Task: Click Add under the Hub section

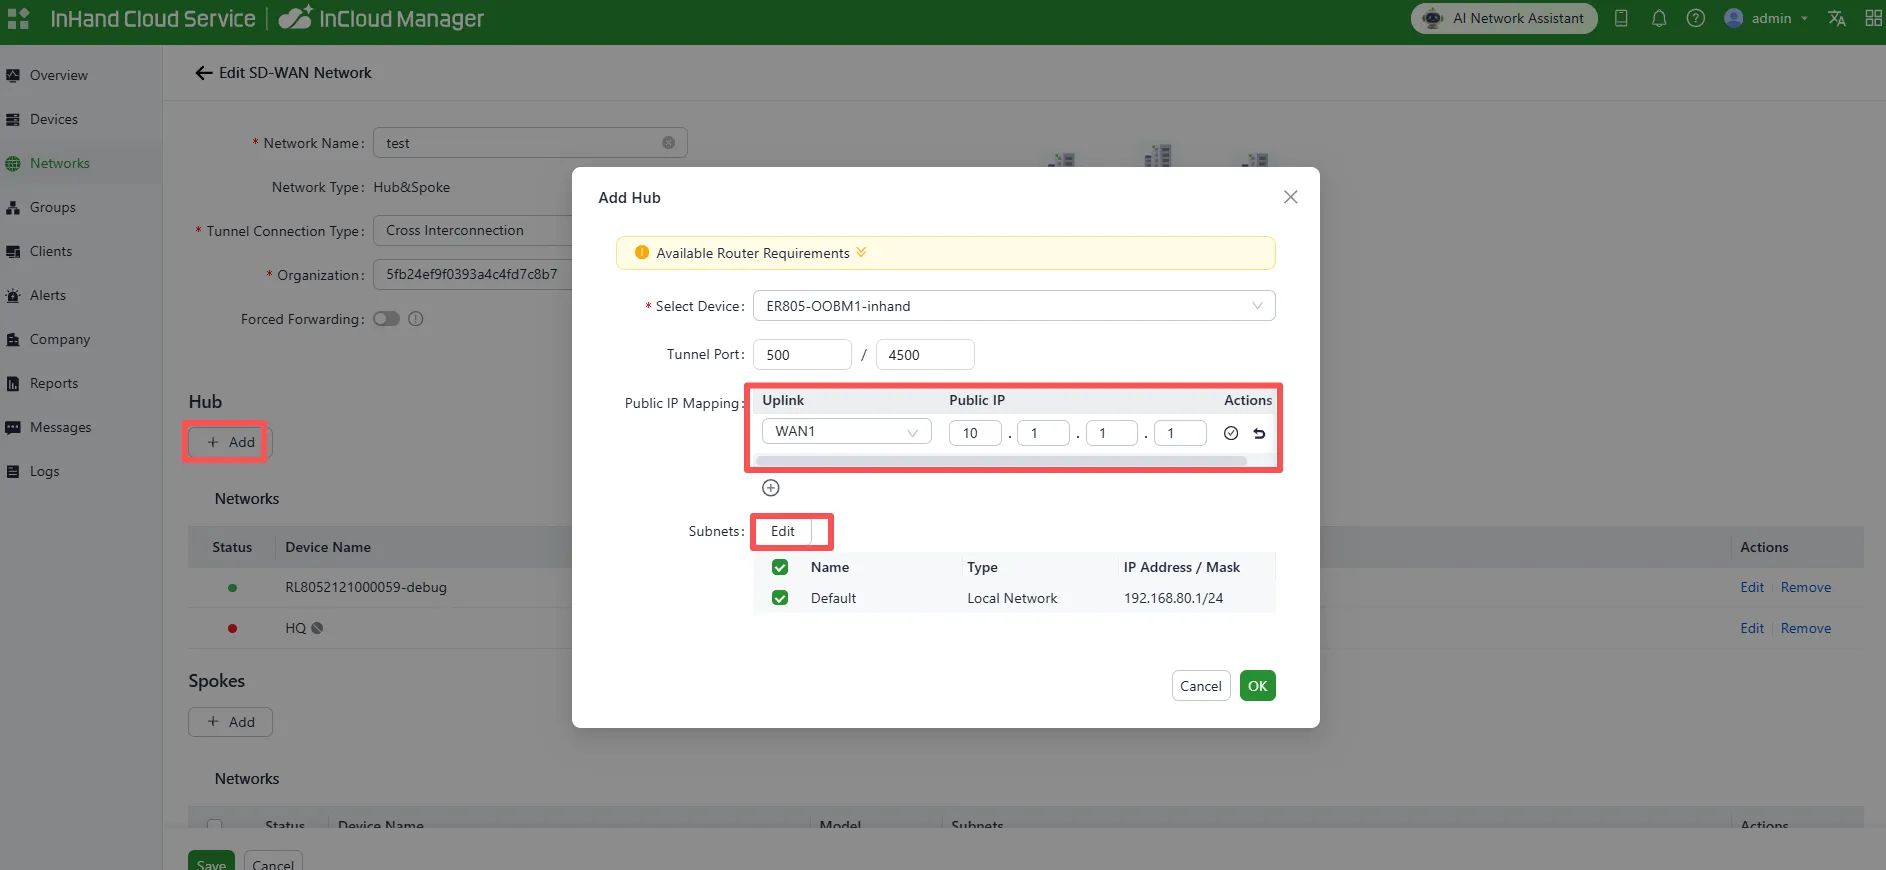Action: 230,442
